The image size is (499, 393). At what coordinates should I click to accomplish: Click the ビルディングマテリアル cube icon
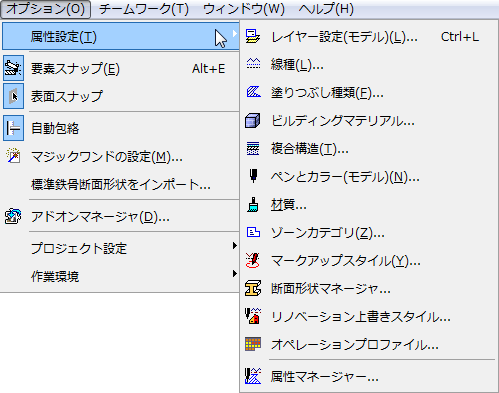tap(253, 120)
